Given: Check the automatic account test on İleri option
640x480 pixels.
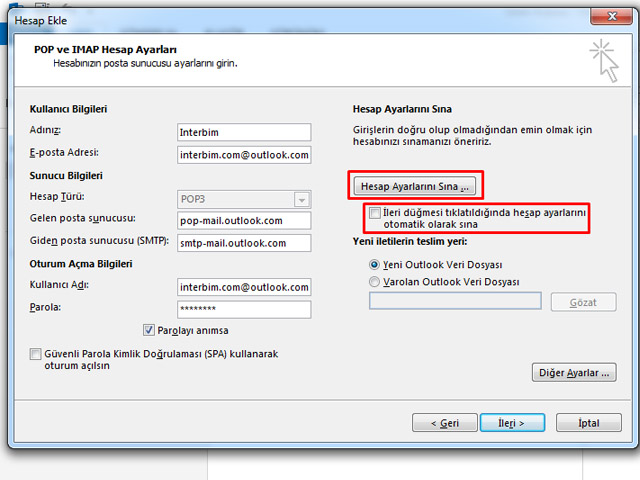Looking at the screenshot, I should click(374, 213).
